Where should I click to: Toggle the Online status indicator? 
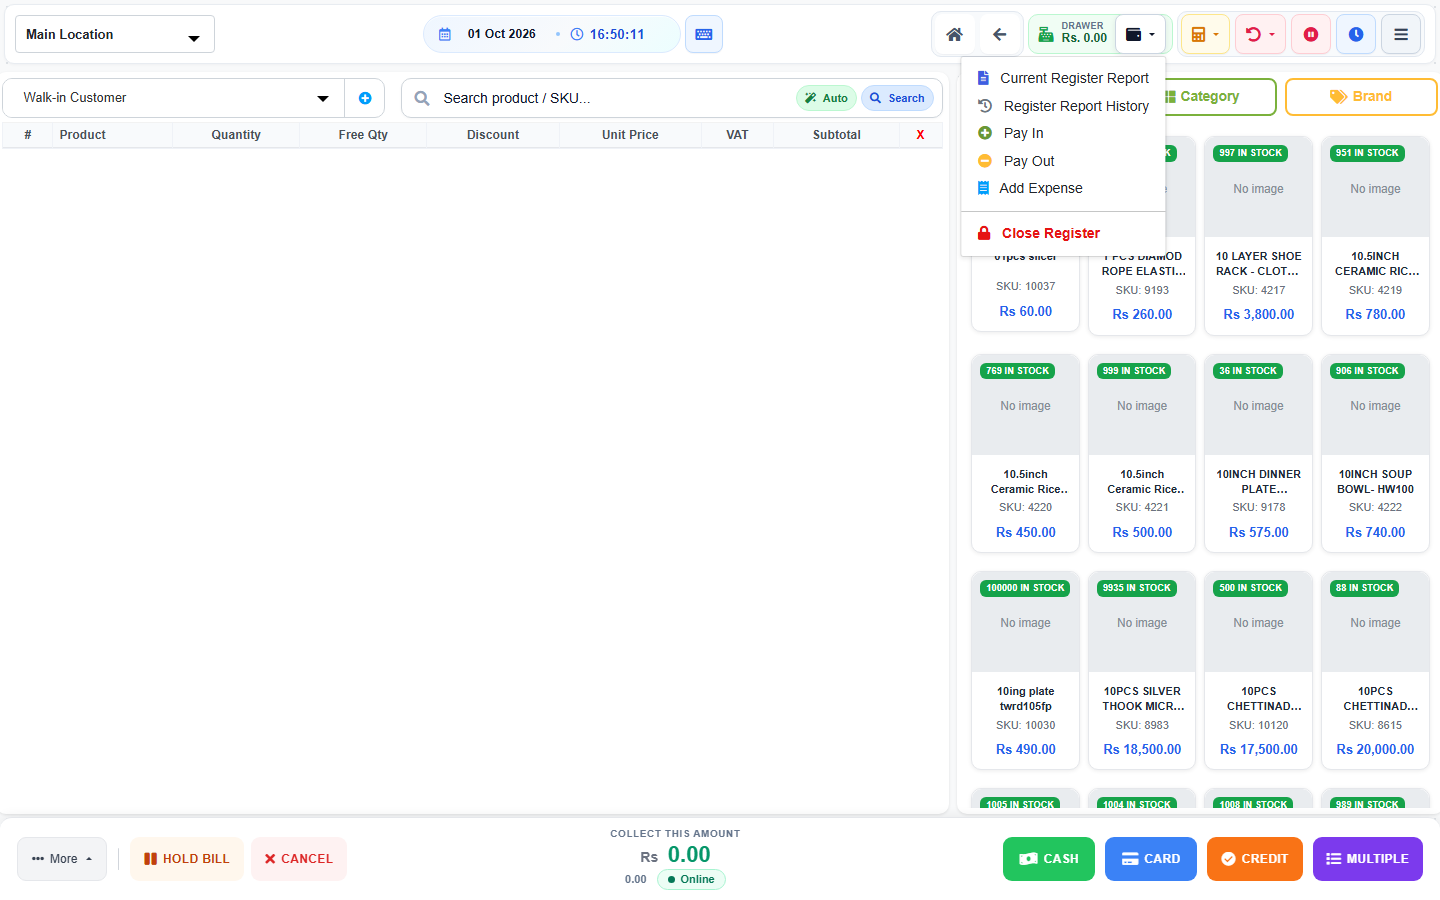(x=691, y=879)
